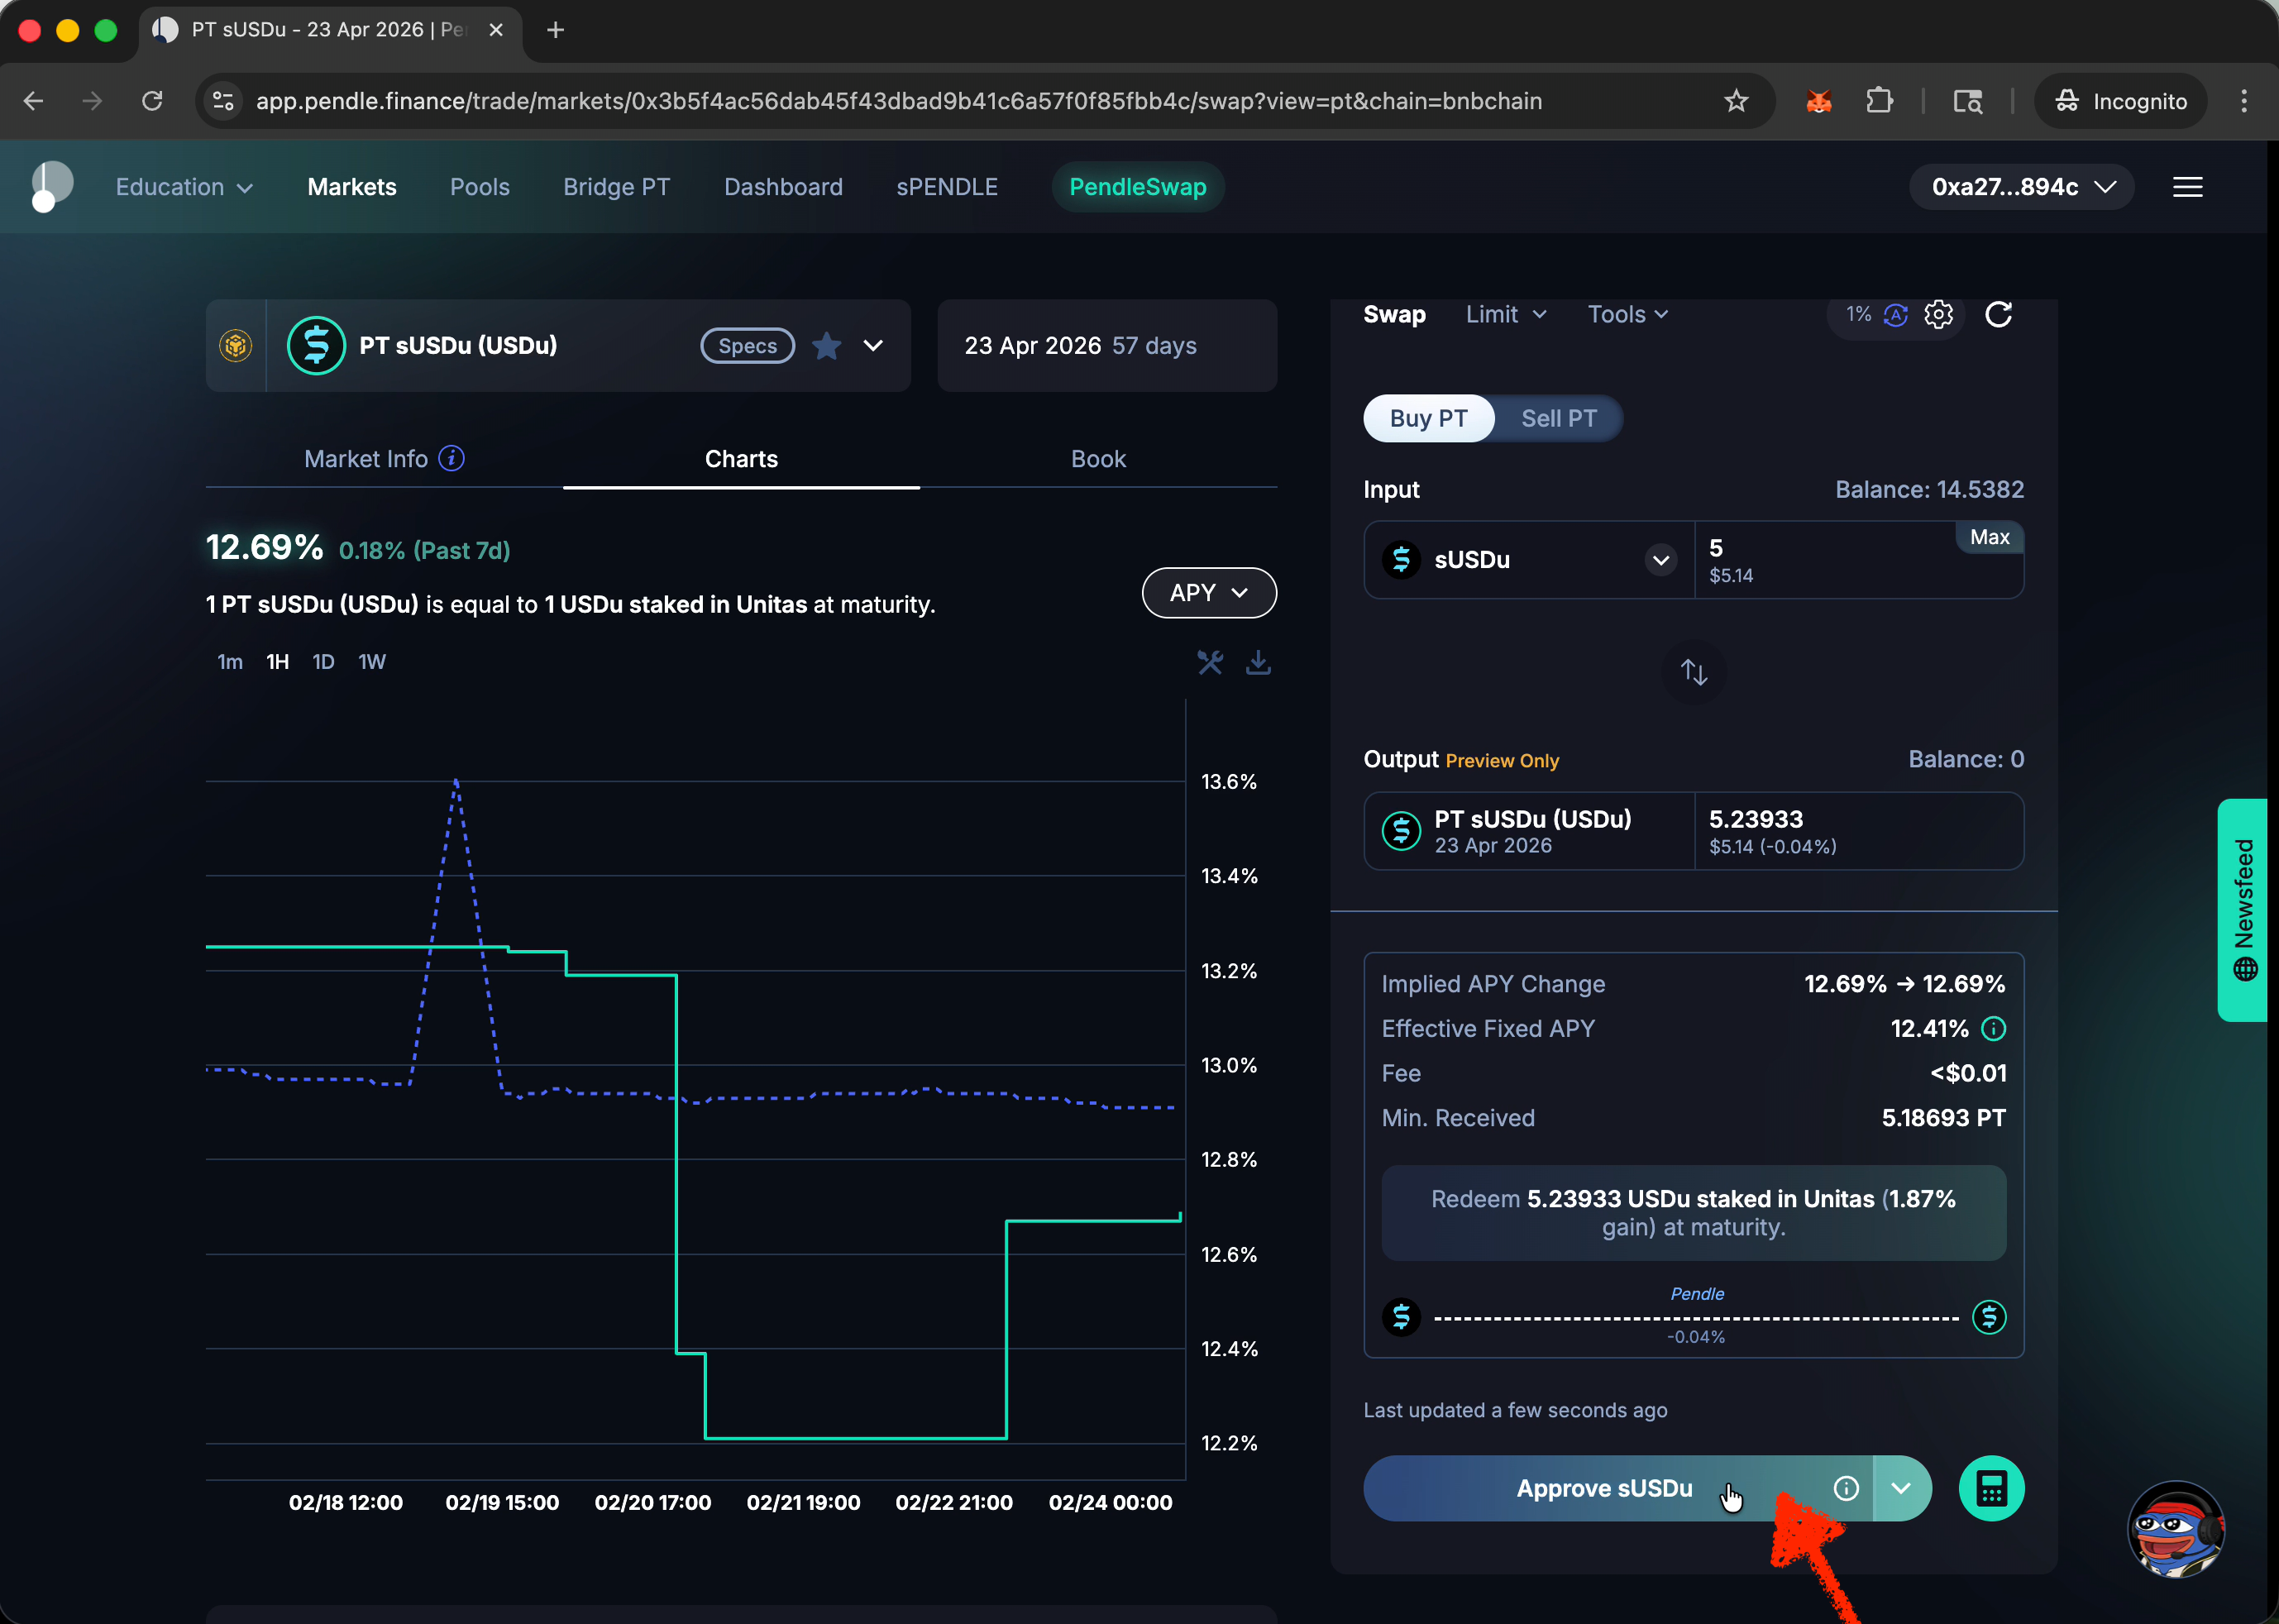Expand the APY chart type dropdown

1208,593
